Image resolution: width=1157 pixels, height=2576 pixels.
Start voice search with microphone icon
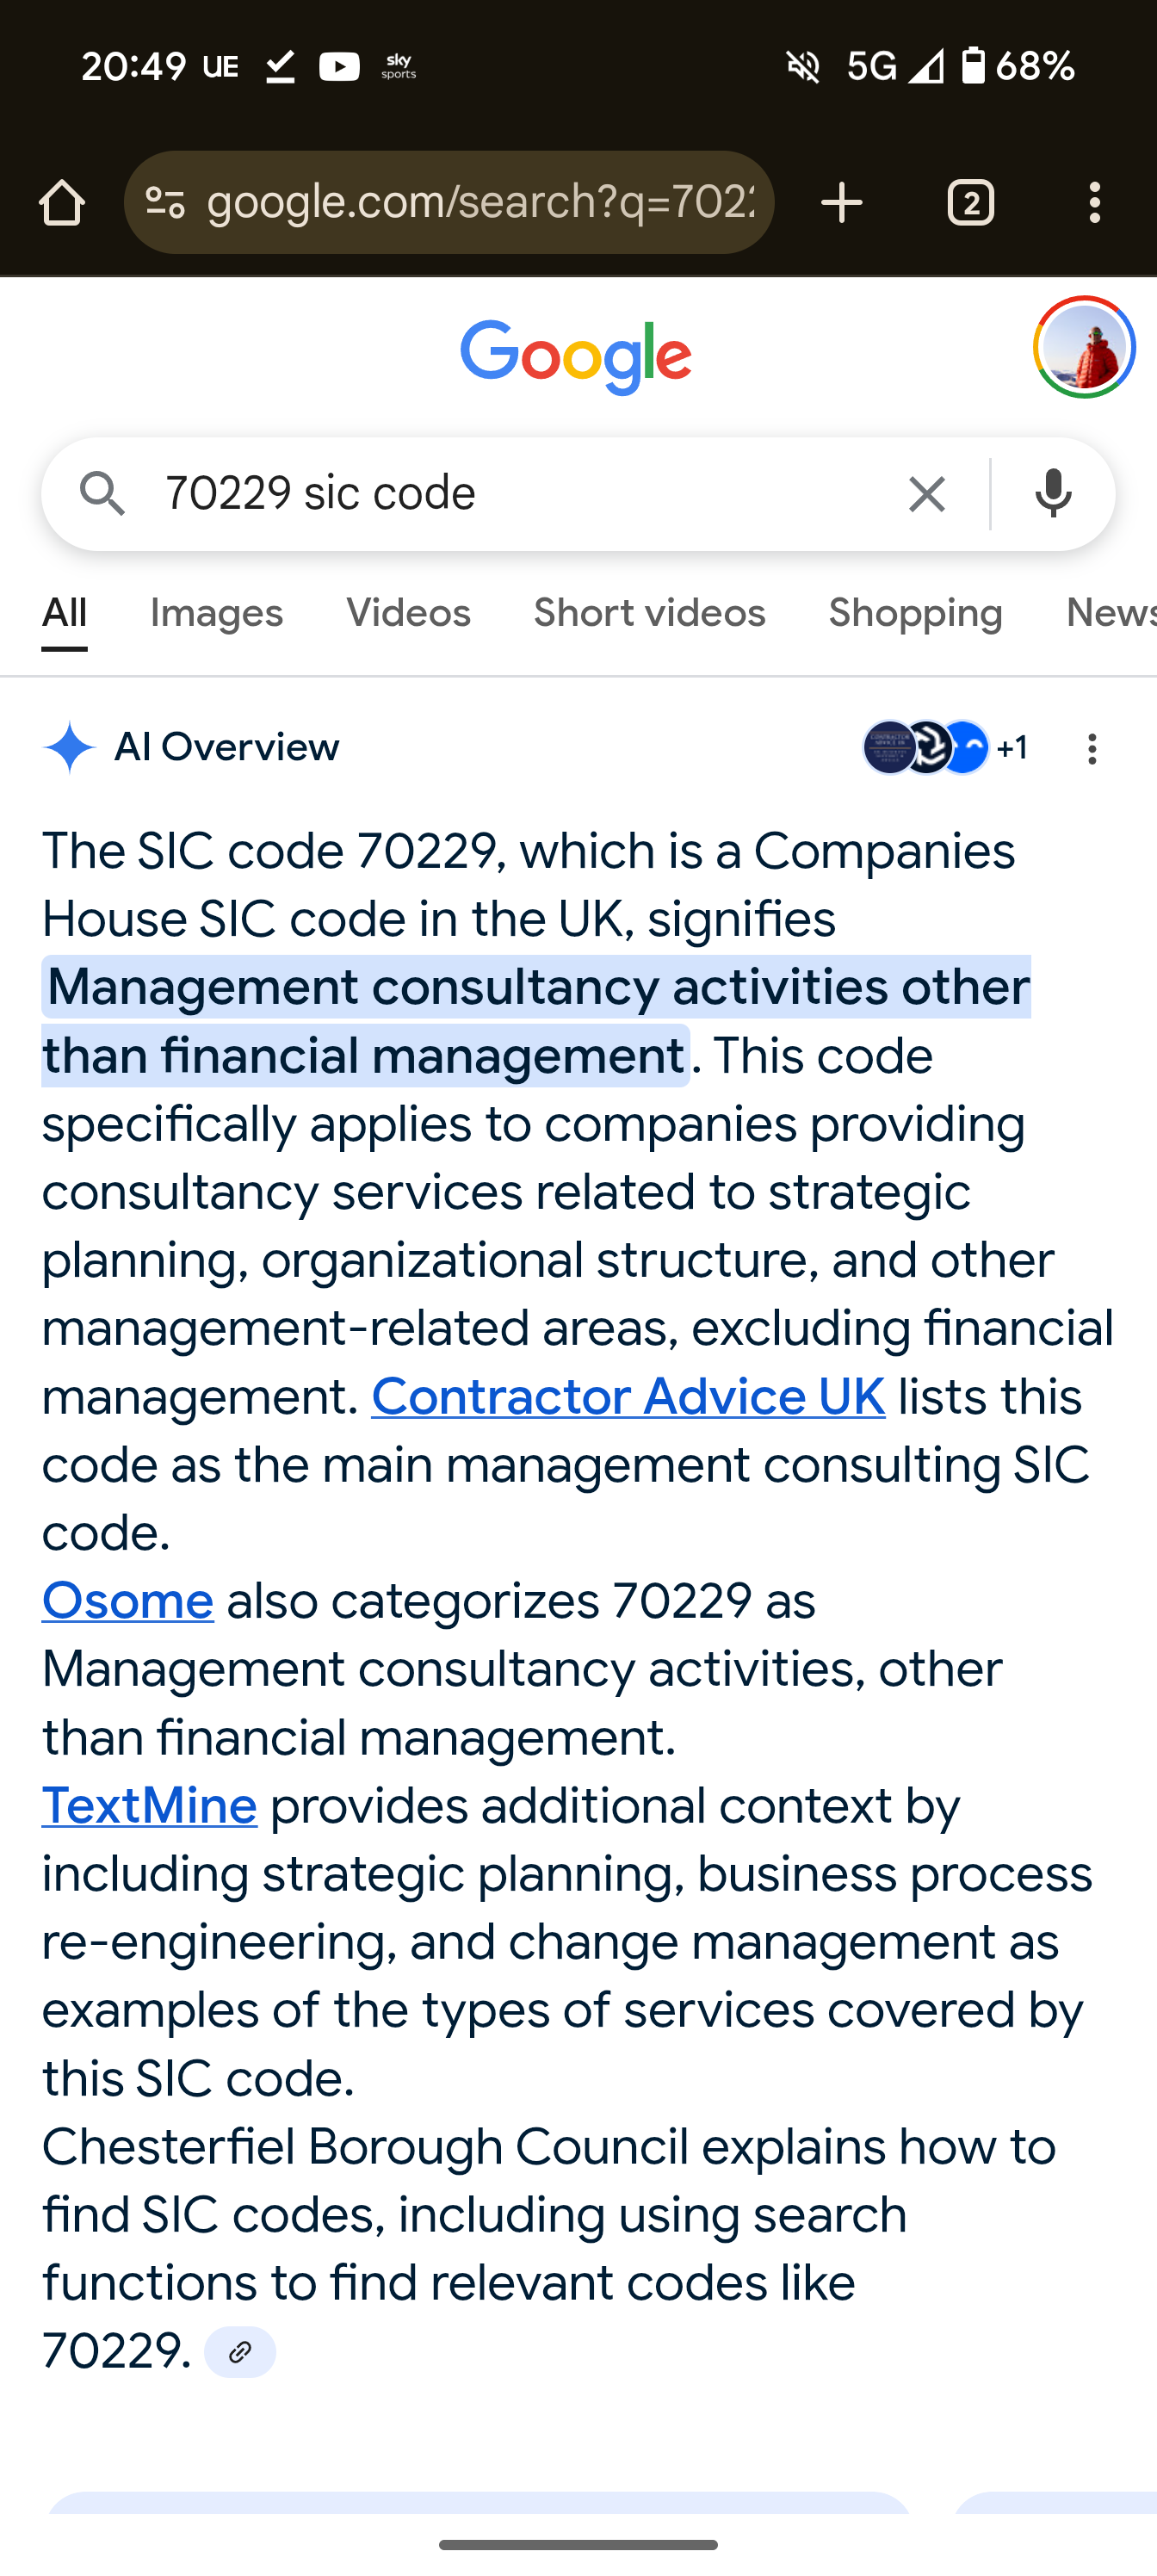click(1053, 494)
